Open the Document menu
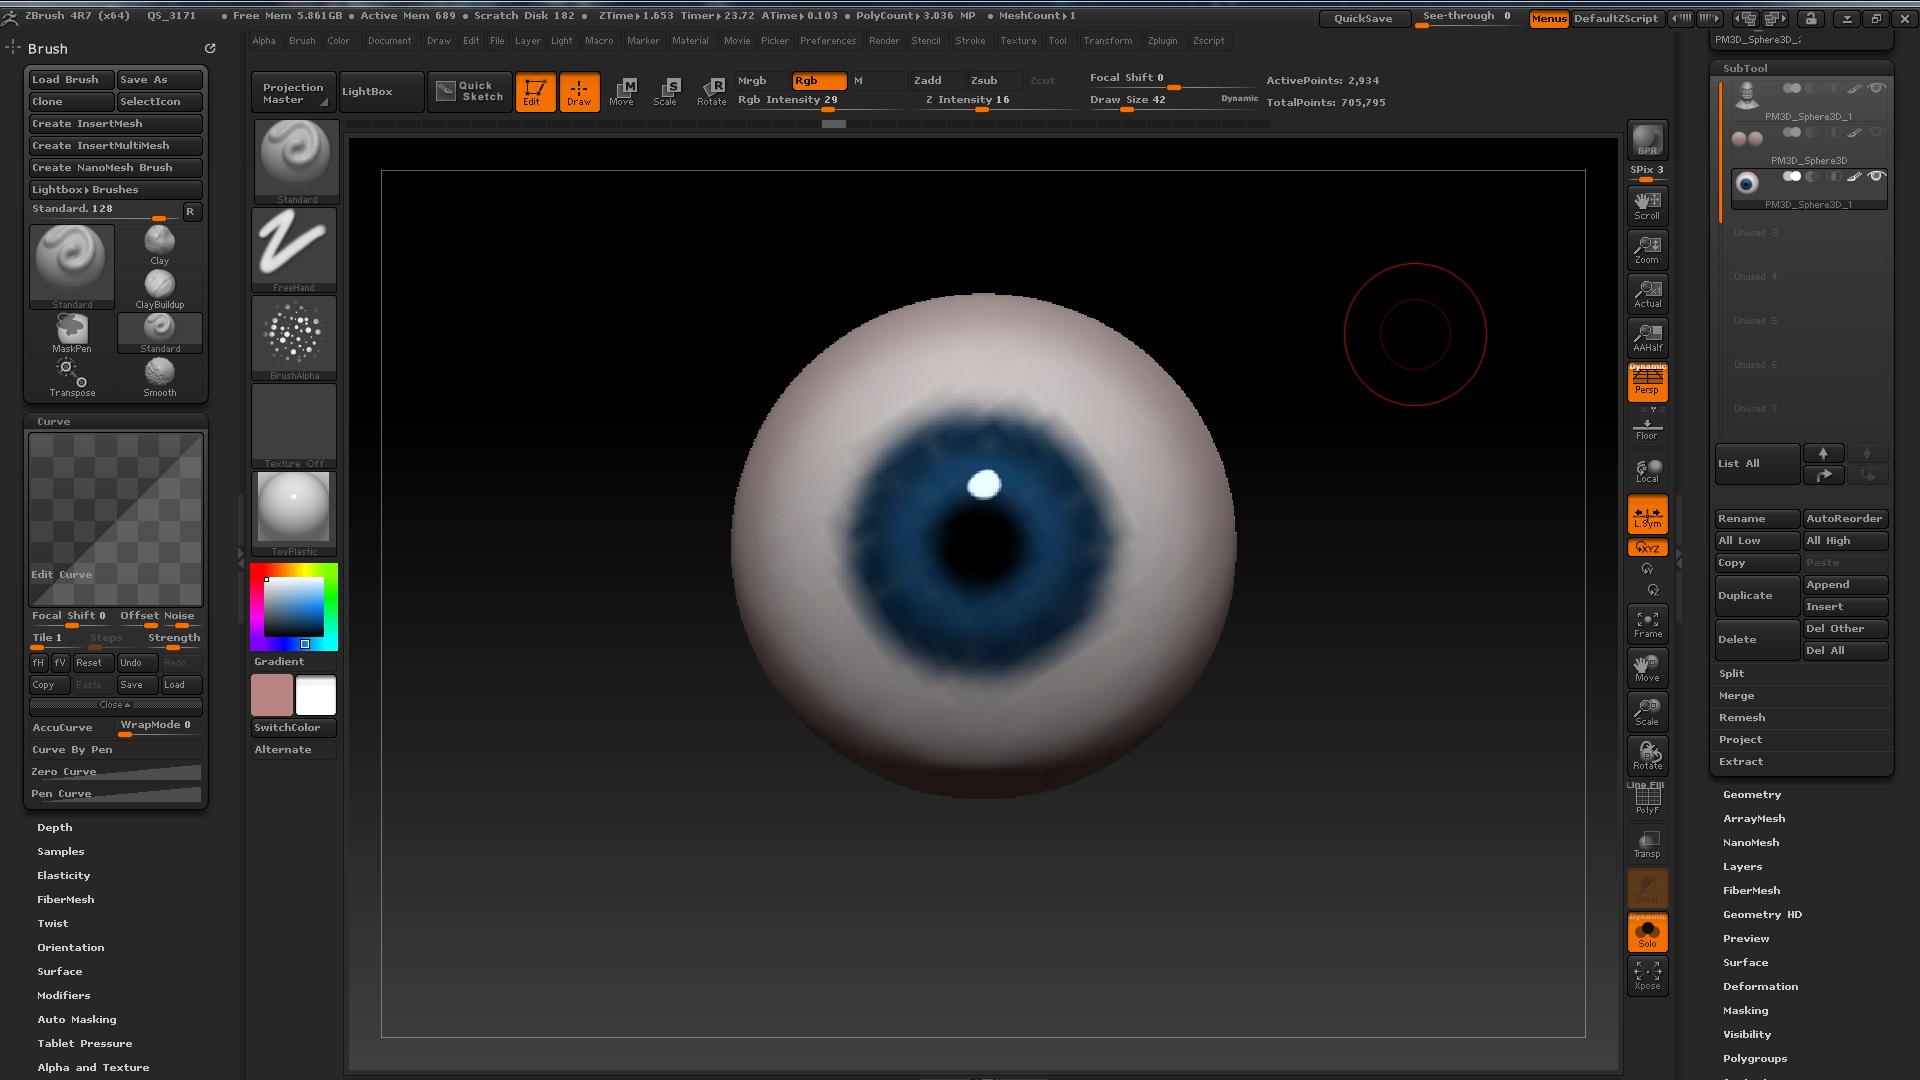 point(389,41)
